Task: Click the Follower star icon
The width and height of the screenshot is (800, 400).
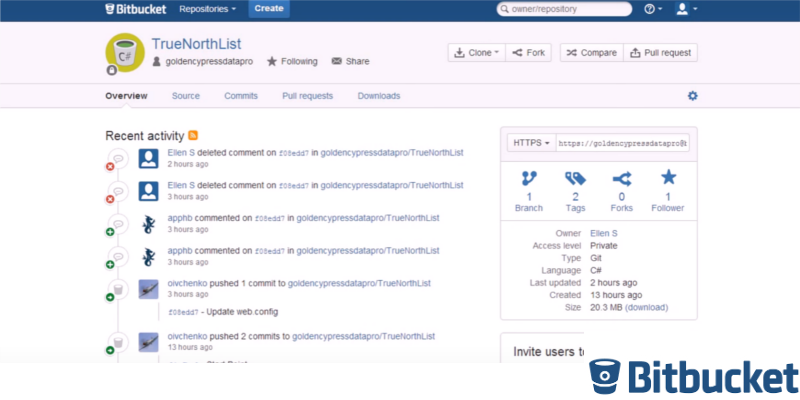Action: [x=668, y=179]
